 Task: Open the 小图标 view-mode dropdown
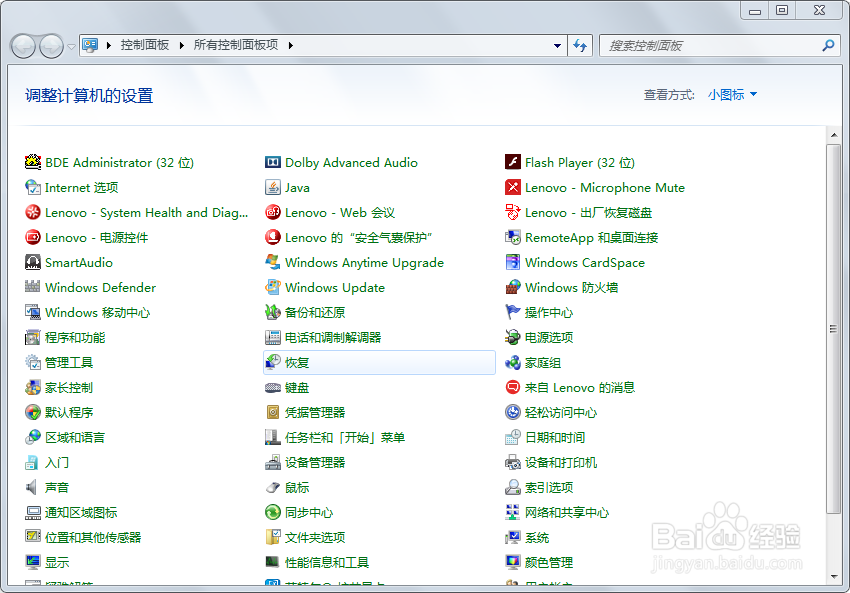coord(732,95)
